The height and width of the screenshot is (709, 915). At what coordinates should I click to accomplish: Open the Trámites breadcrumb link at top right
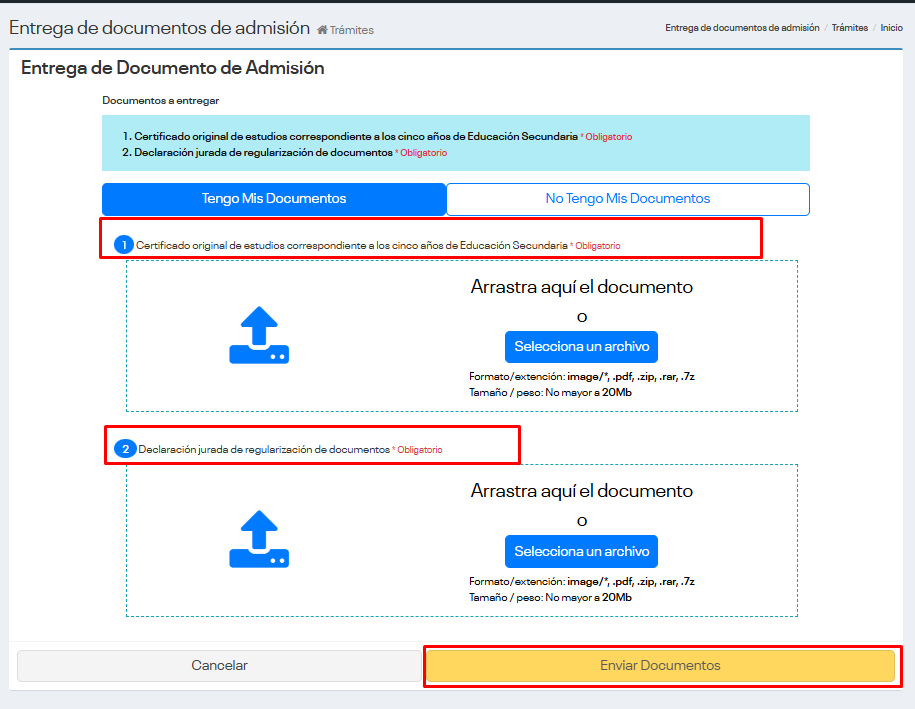[849, 28]
